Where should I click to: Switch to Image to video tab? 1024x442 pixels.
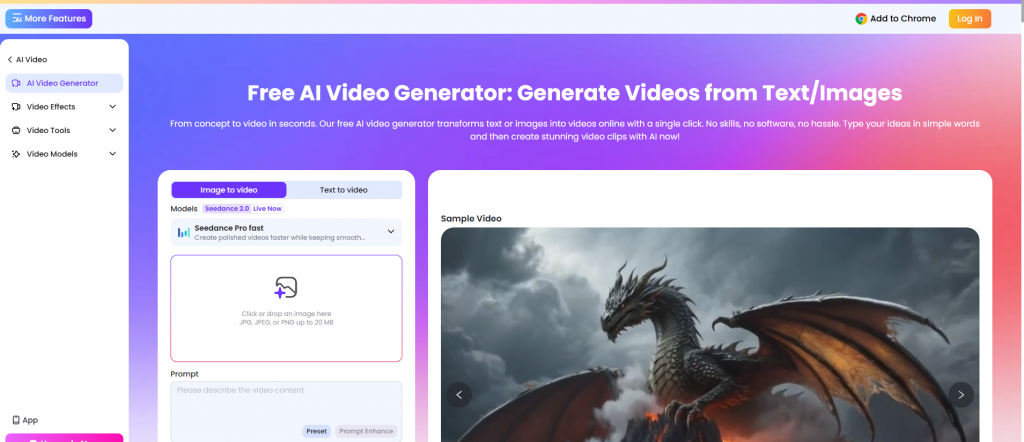tap(229, 190)
